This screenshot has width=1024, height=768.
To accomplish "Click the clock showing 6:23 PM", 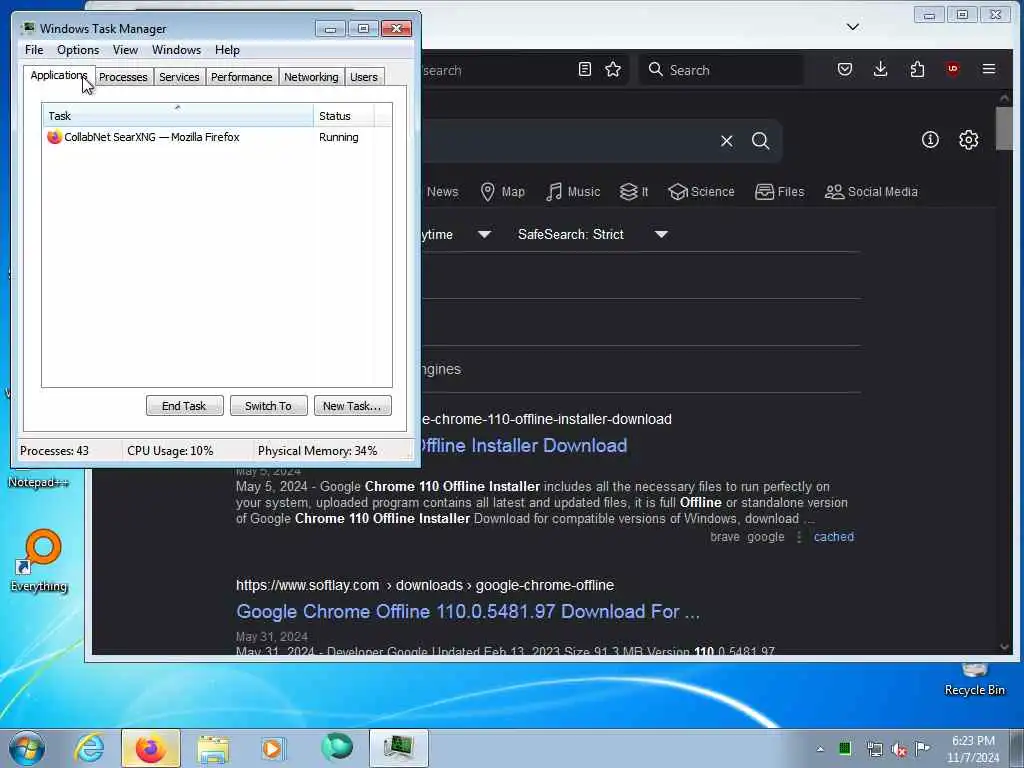I will 972,741.
